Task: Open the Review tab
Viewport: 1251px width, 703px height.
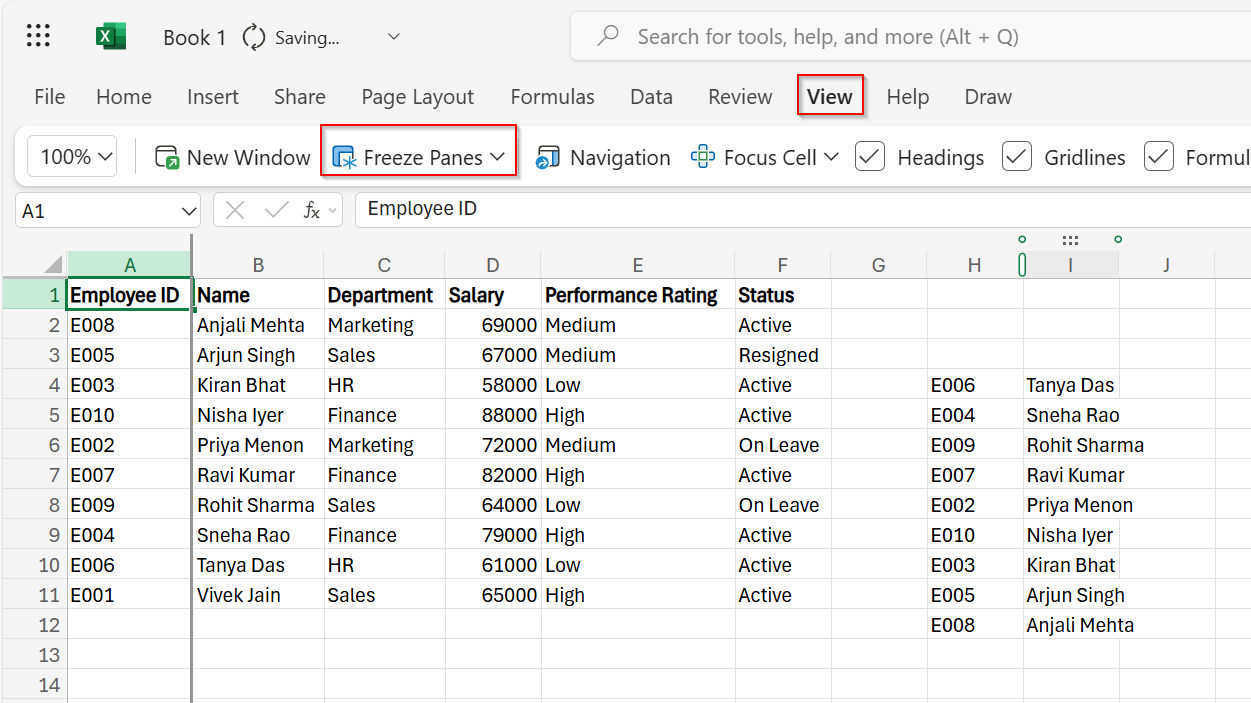Action: [x=740, y=96]
